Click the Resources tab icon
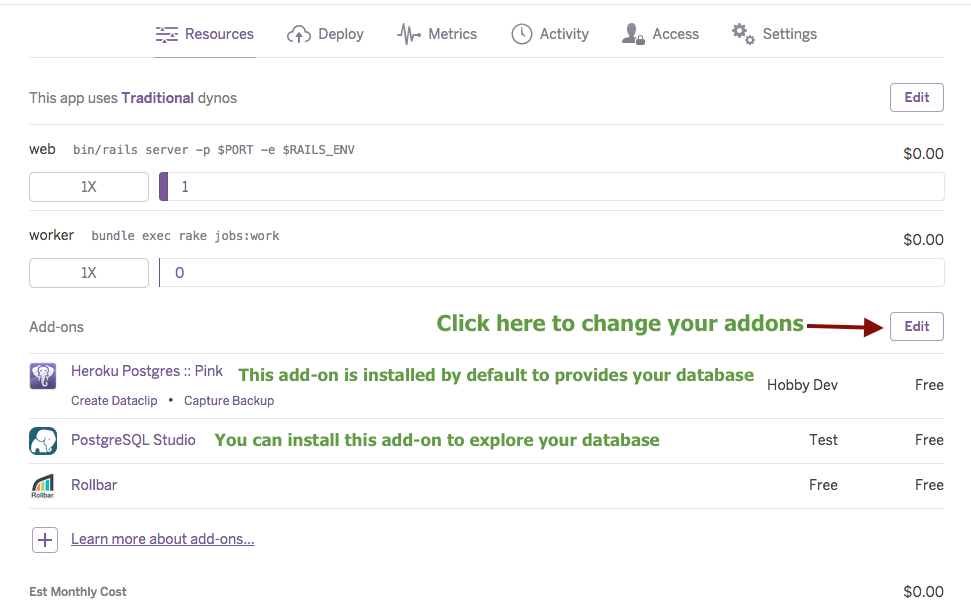971x616 pixels. point(167,35)
